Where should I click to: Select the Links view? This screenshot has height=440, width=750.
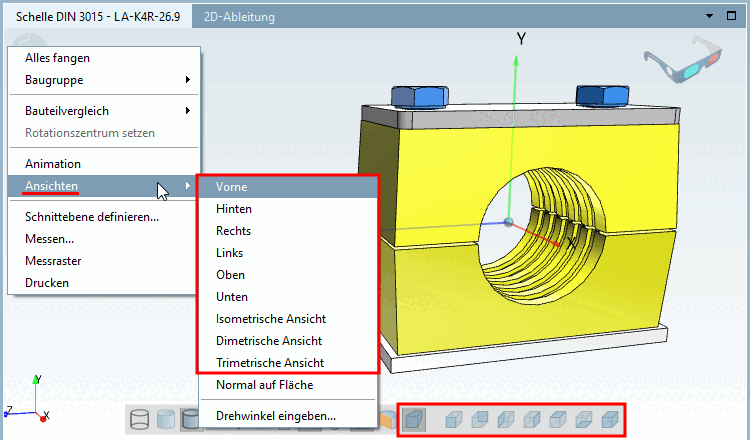[x=288, y=253]
